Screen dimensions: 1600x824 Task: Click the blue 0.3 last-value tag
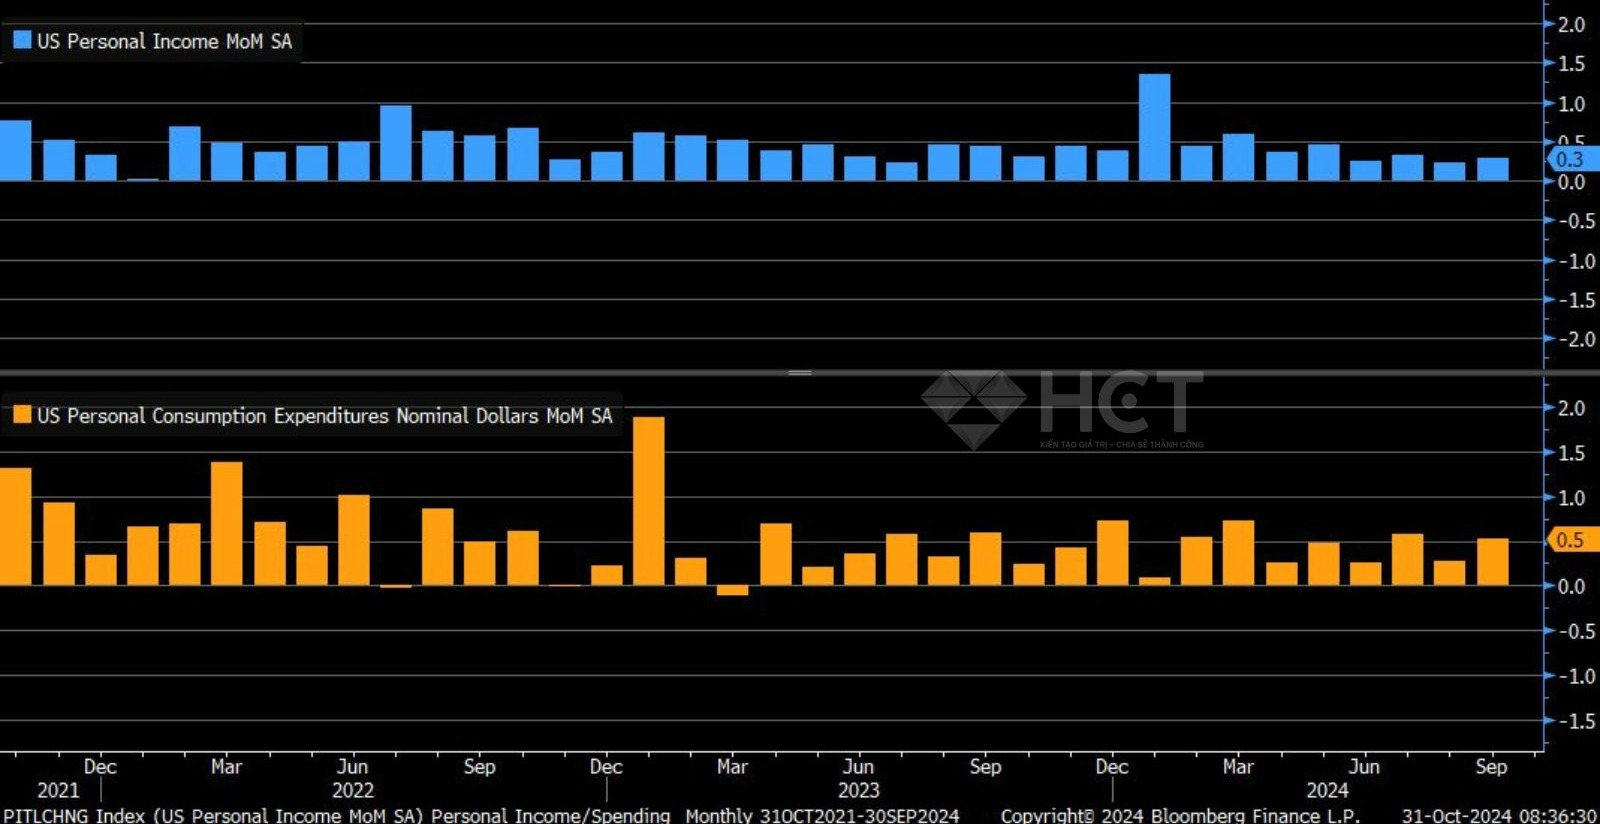[1570, 159]
